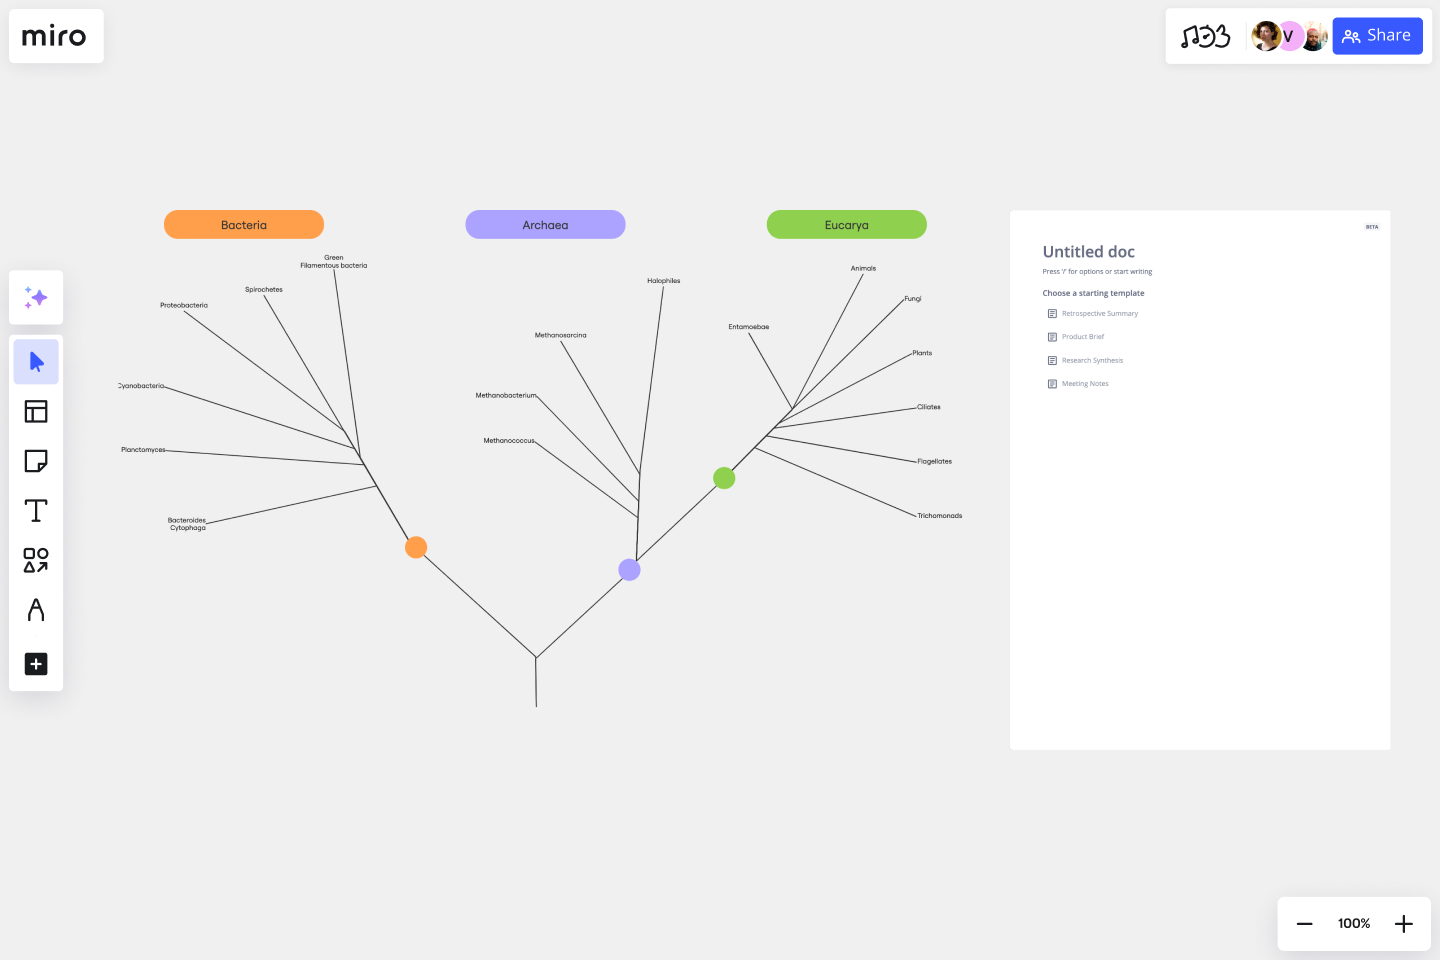Click the Share button
1440x960 pixels.
[x=1377, y=36]
